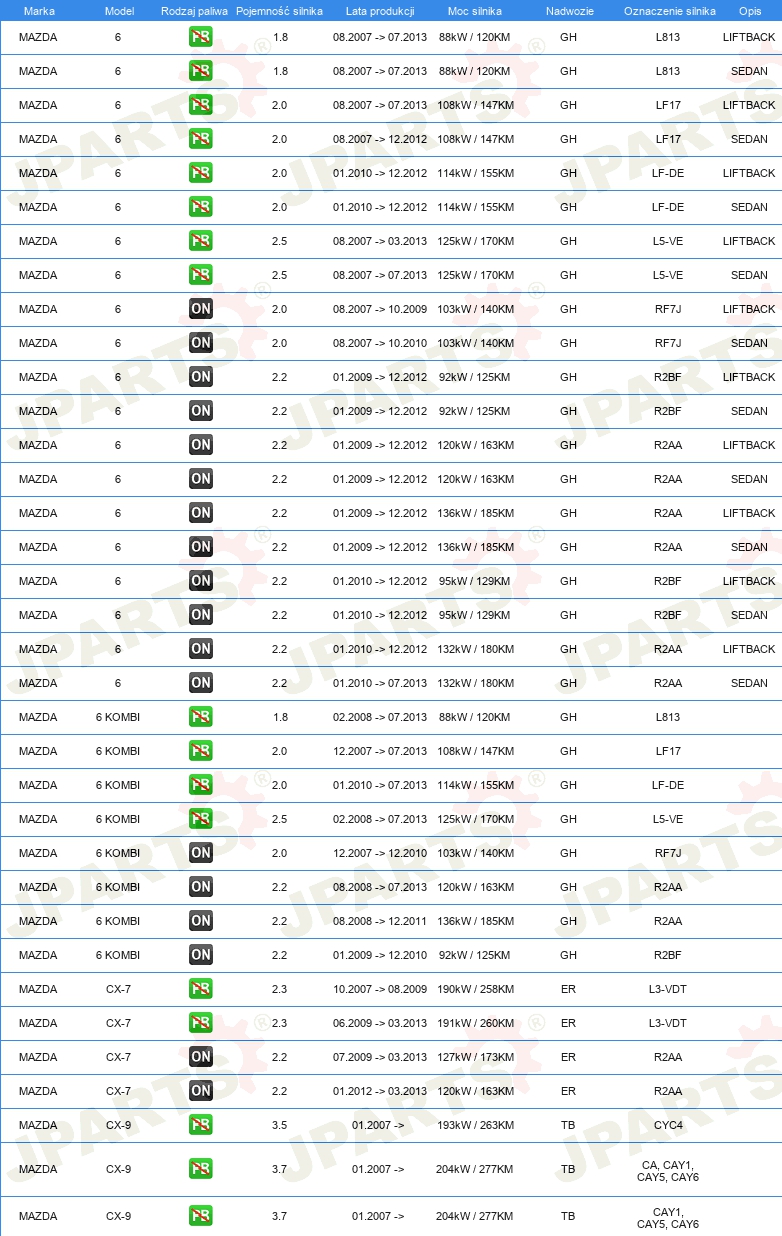
Task: Click the PB icon in the CX-7 191kW / 260KM row
Action: 201,1023
